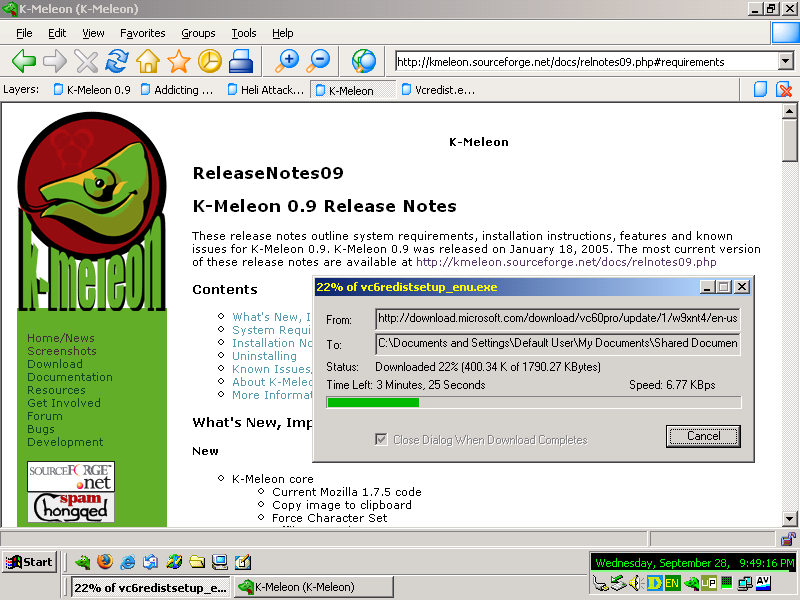Open the Screenshots sidebar link
The image size is (800, 600).
point(62,351)
